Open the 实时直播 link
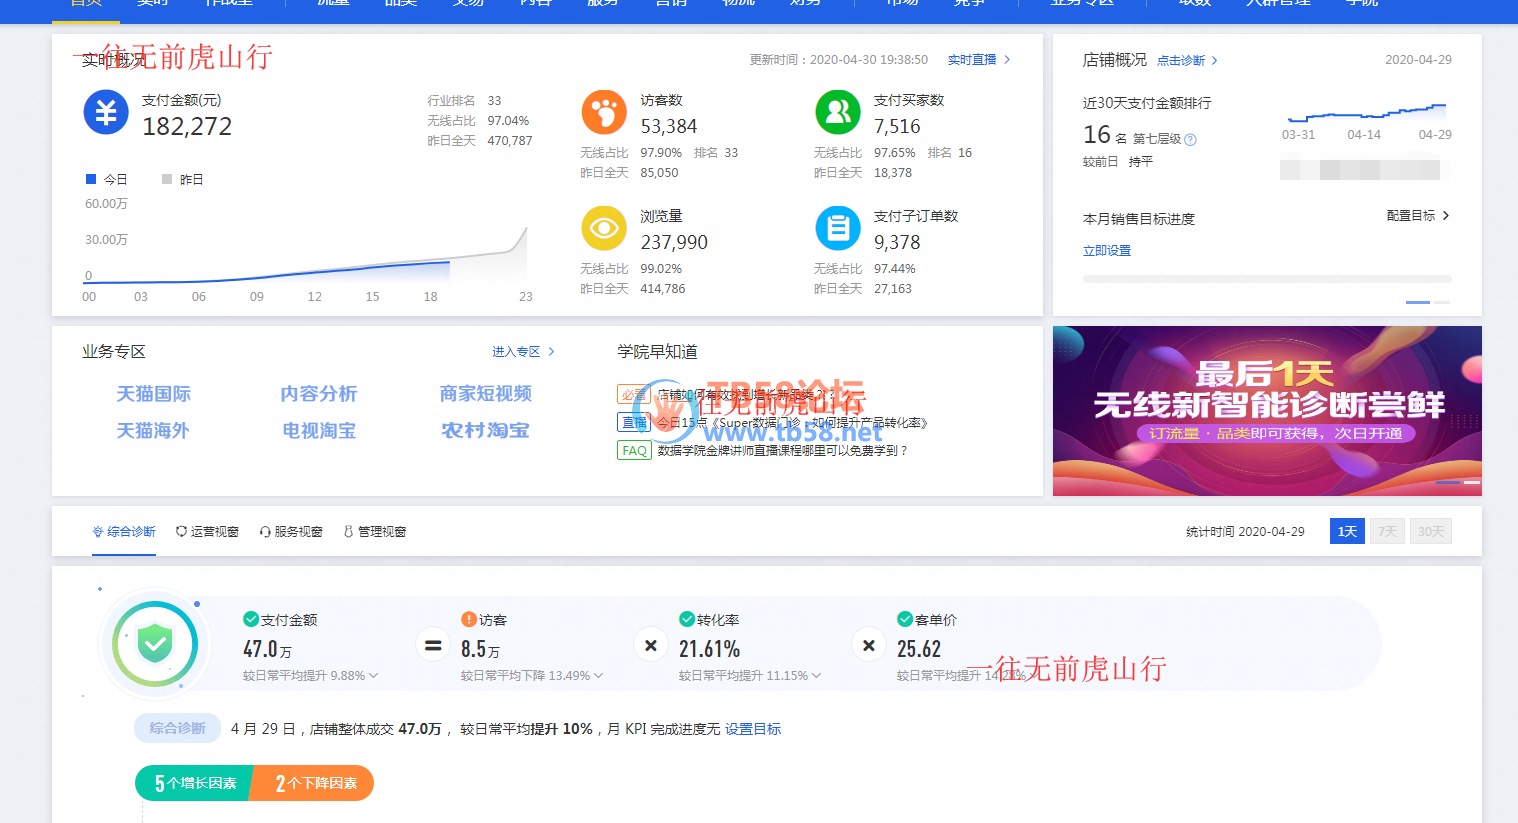Screen dimensions: 1518x823 pos(979,60)
